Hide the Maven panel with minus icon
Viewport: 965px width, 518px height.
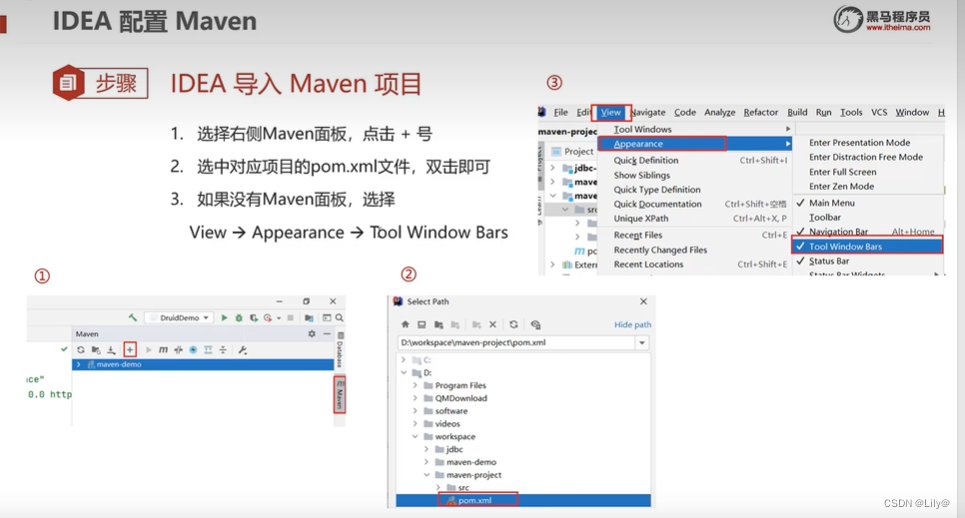(327, 333)
